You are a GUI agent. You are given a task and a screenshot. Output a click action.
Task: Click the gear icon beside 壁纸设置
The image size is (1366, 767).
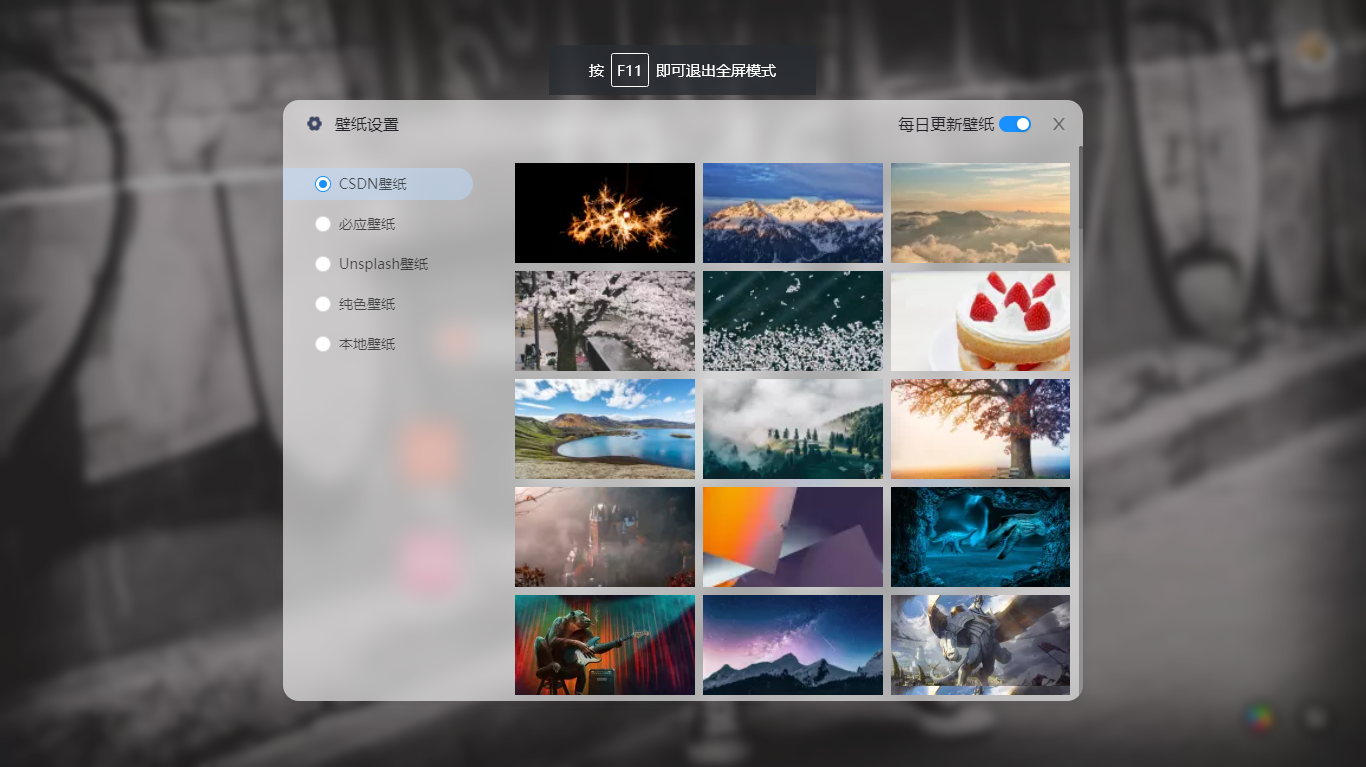(x=314, y=124)
